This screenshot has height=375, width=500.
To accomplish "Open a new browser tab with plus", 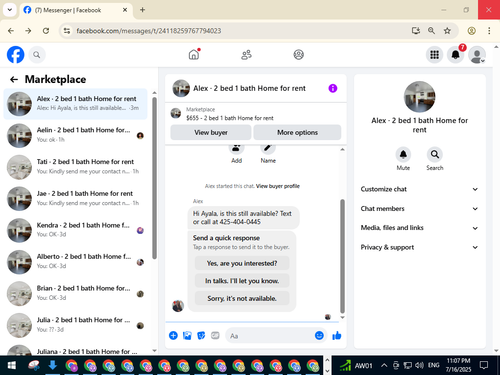I will 142,10.
